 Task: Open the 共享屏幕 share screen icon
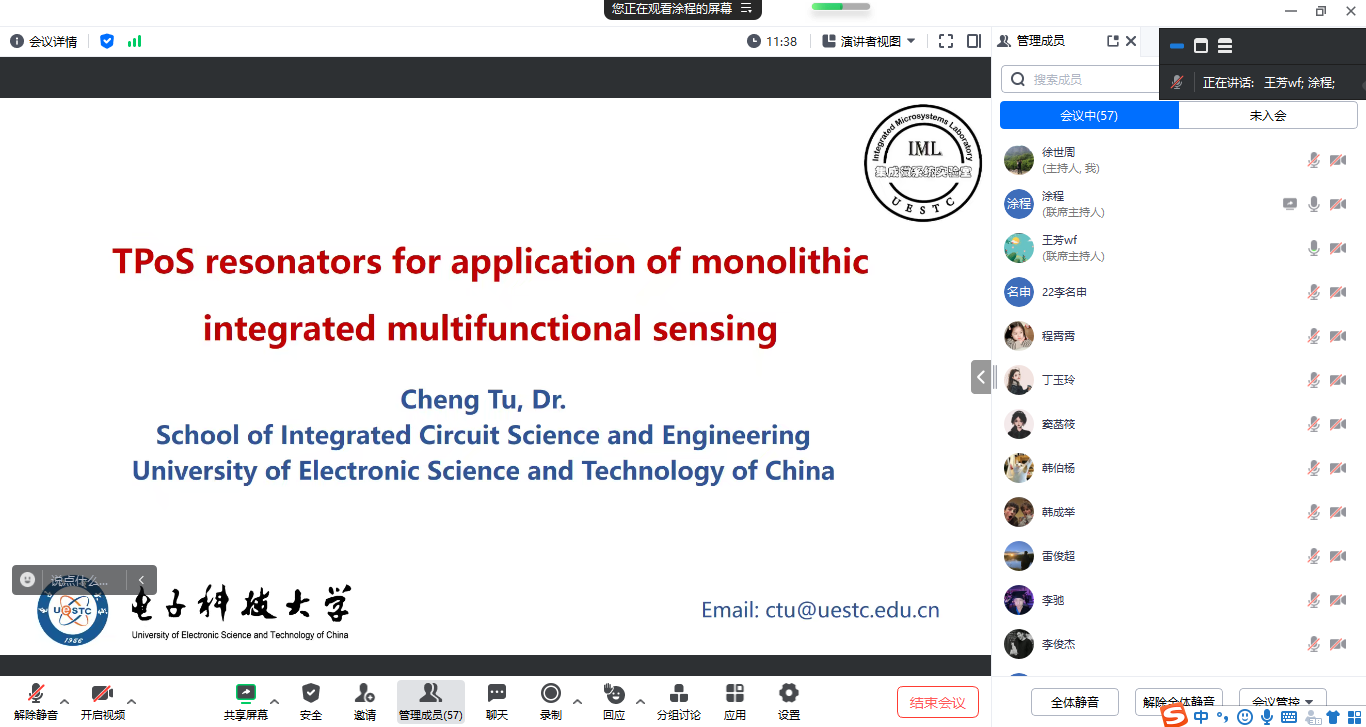pos(245,693)
